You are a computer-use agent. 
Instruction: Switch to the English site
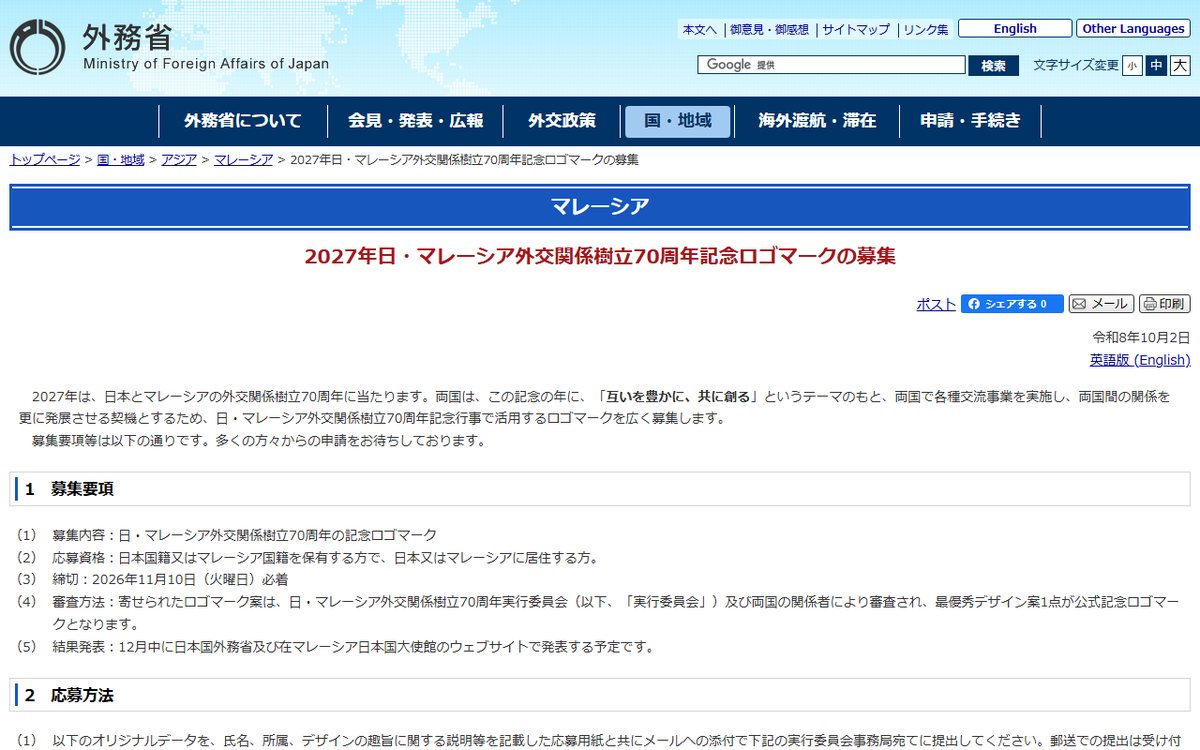(x=1015, y=29)
